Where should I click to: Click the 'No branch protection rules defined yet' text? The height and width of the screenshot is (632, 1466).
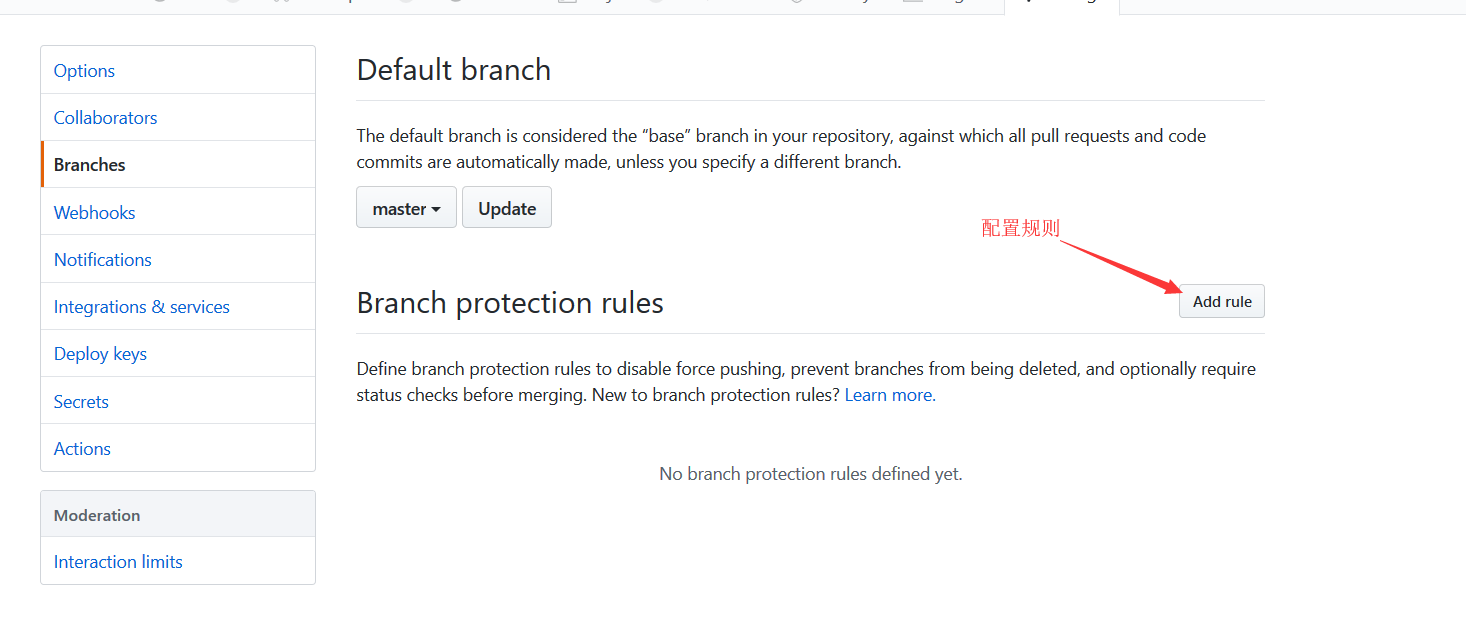click(810, 473)
